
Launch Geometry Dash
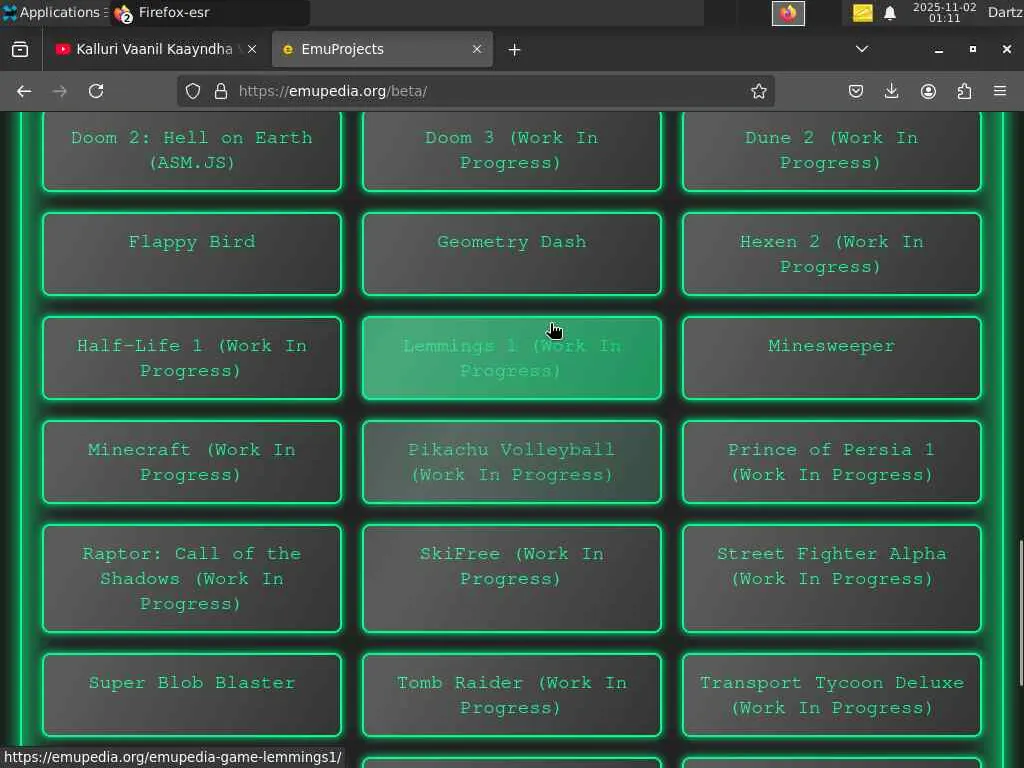click(x=511, y=254)
